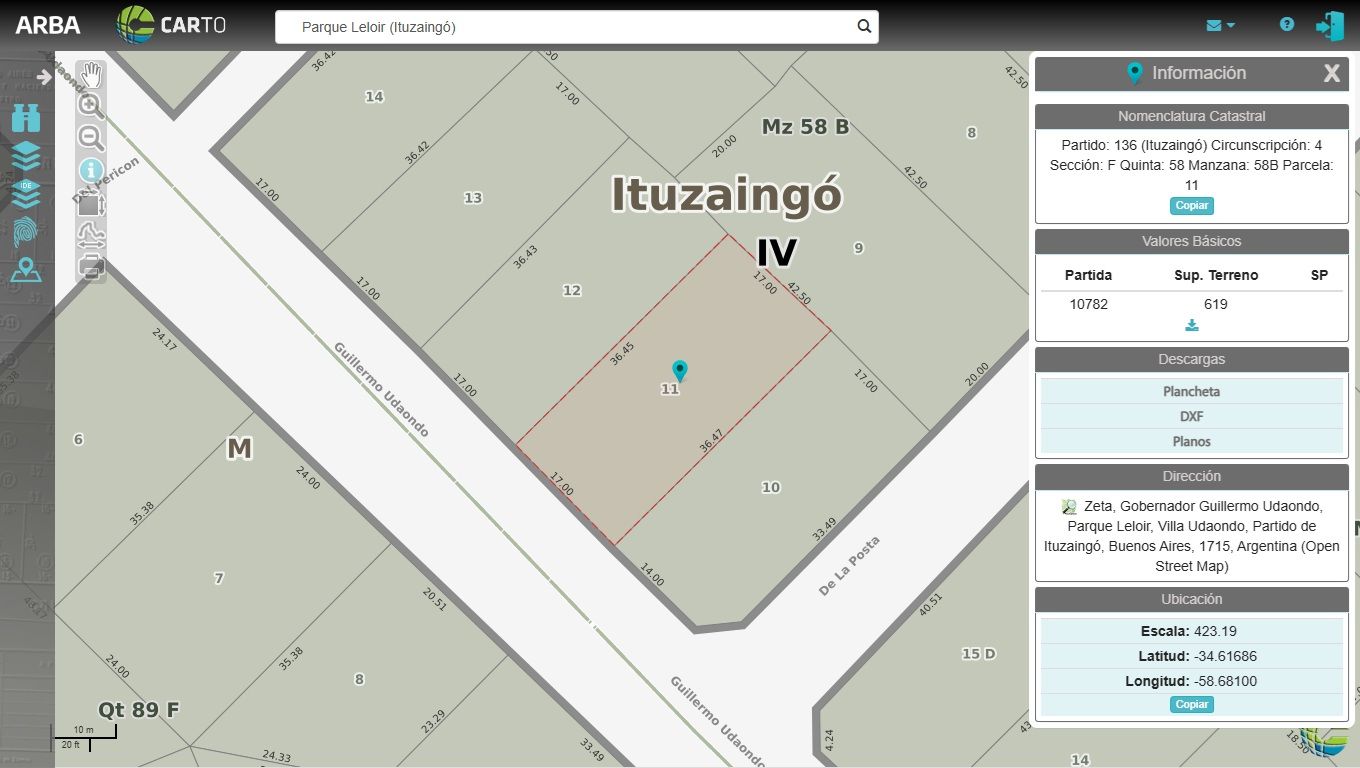The height and width of the screenshot is (768, 1360).
Task: Click the search magnifier in search box
Action: (x=864, y=27)
